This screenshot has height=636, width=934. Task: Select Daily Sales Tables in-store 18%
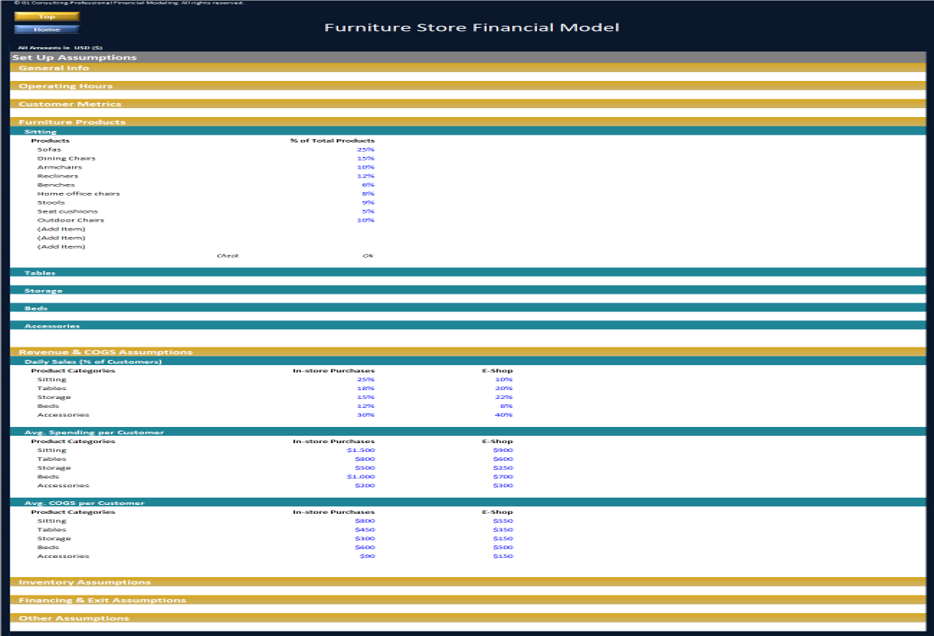365,388
